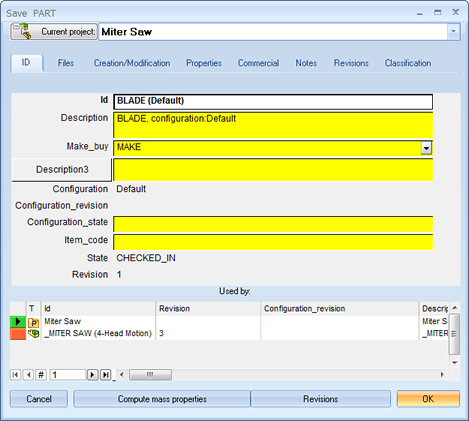Image resolution: width=469 pixels, height=421 pixels.
Task: Click the # record number icon
Action: tap(41, 375)
